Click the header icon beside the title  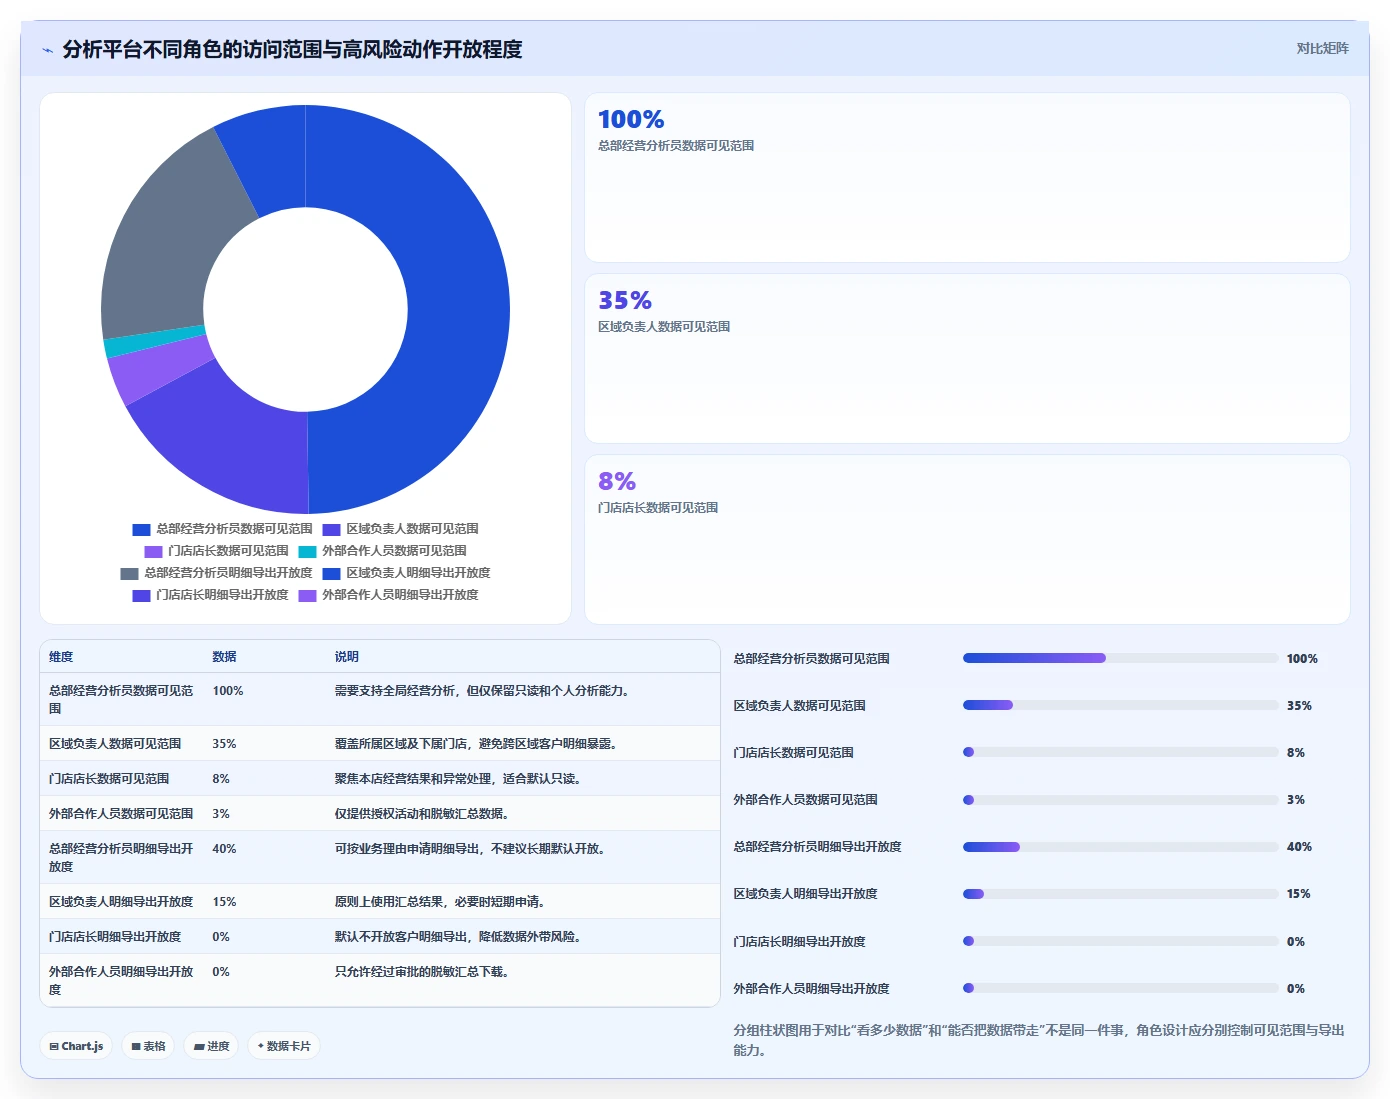click(47, 50)
